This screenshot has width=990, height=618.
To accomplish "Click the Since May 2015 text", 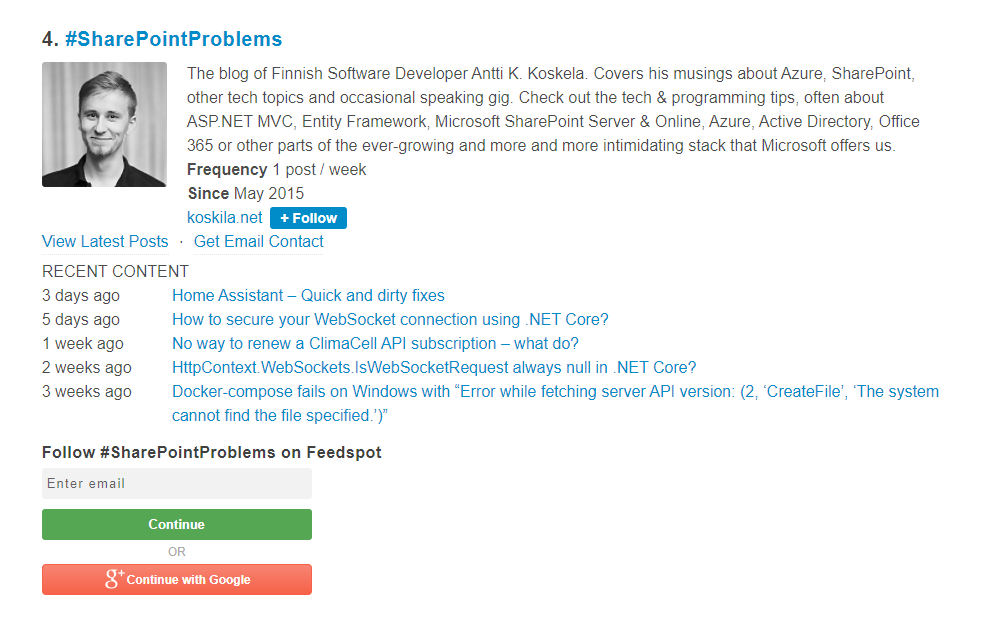I will (x=245, y=193).
